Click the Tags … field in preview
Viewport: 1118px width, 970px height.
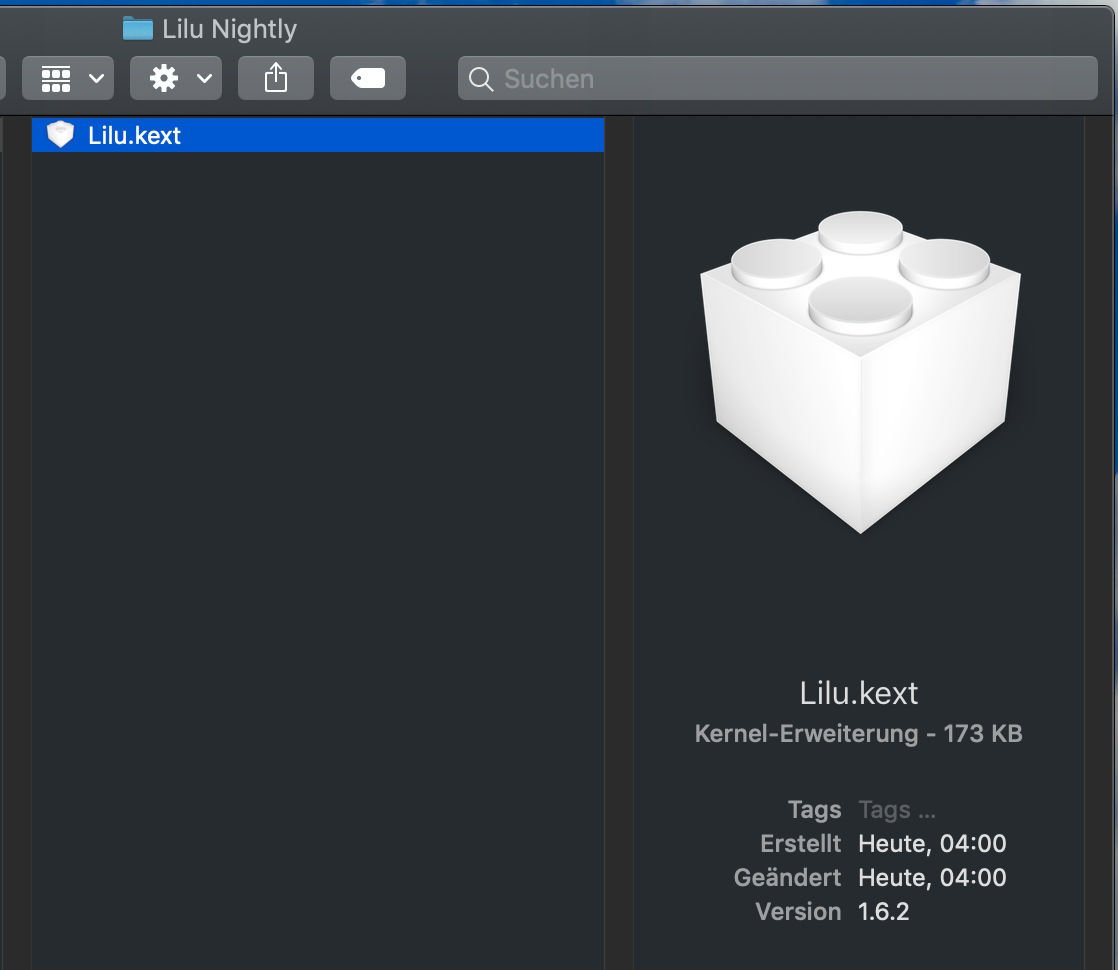(897, 810)
